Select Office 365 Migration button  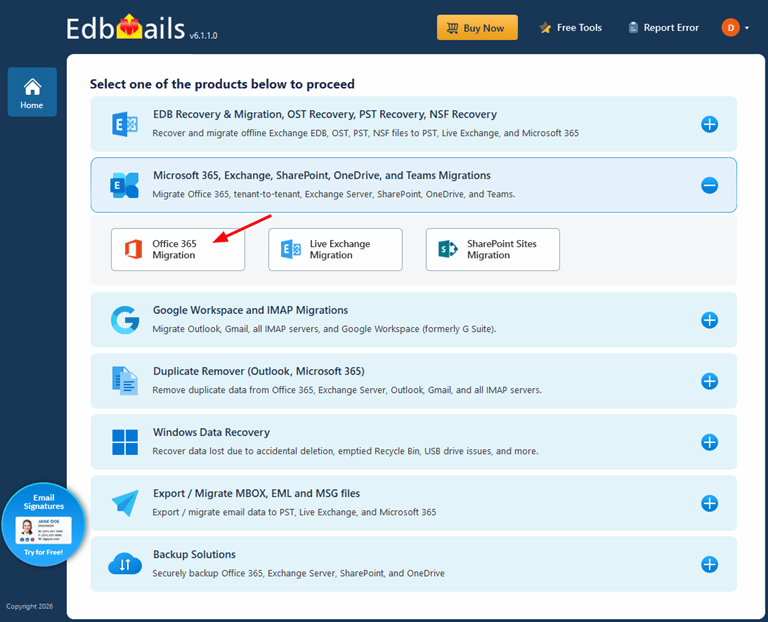(178, 249)
